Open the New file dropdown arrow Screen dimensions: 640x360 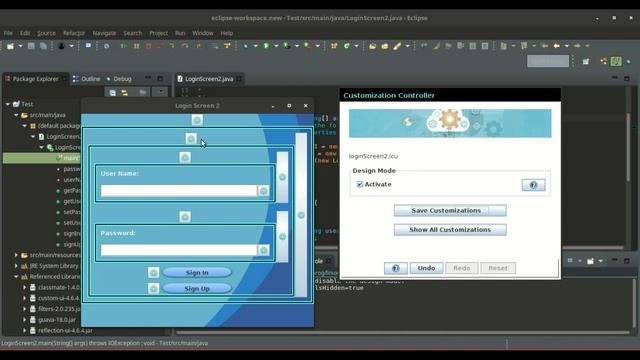(20, 46)
